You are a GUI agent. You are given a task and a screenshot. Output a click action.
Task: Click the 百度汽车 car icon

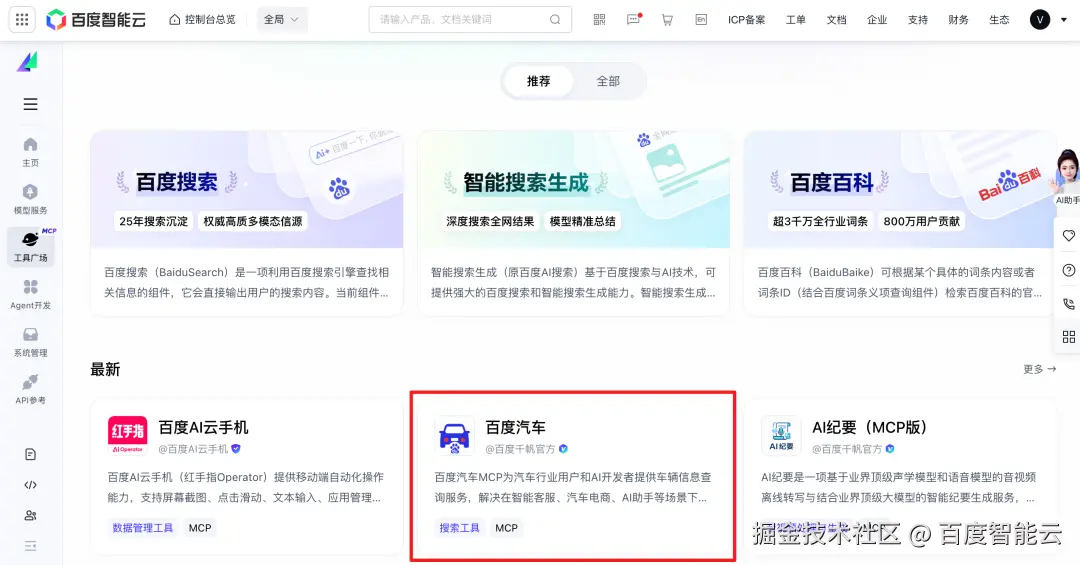click(455, 435)
